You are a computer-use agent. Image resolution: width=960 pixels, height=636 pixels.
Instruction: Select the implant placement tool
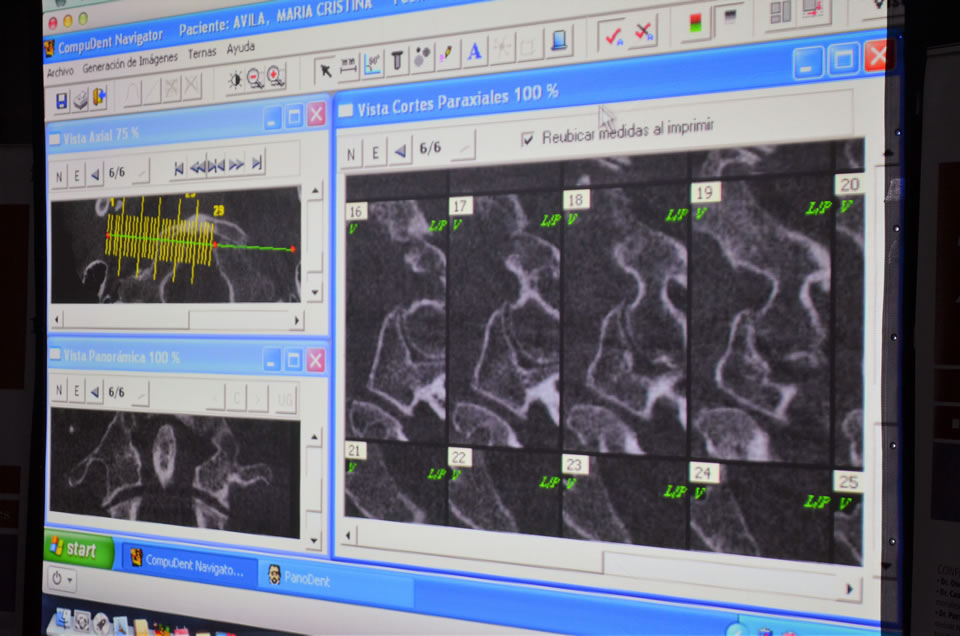click(x=397, y=61)
